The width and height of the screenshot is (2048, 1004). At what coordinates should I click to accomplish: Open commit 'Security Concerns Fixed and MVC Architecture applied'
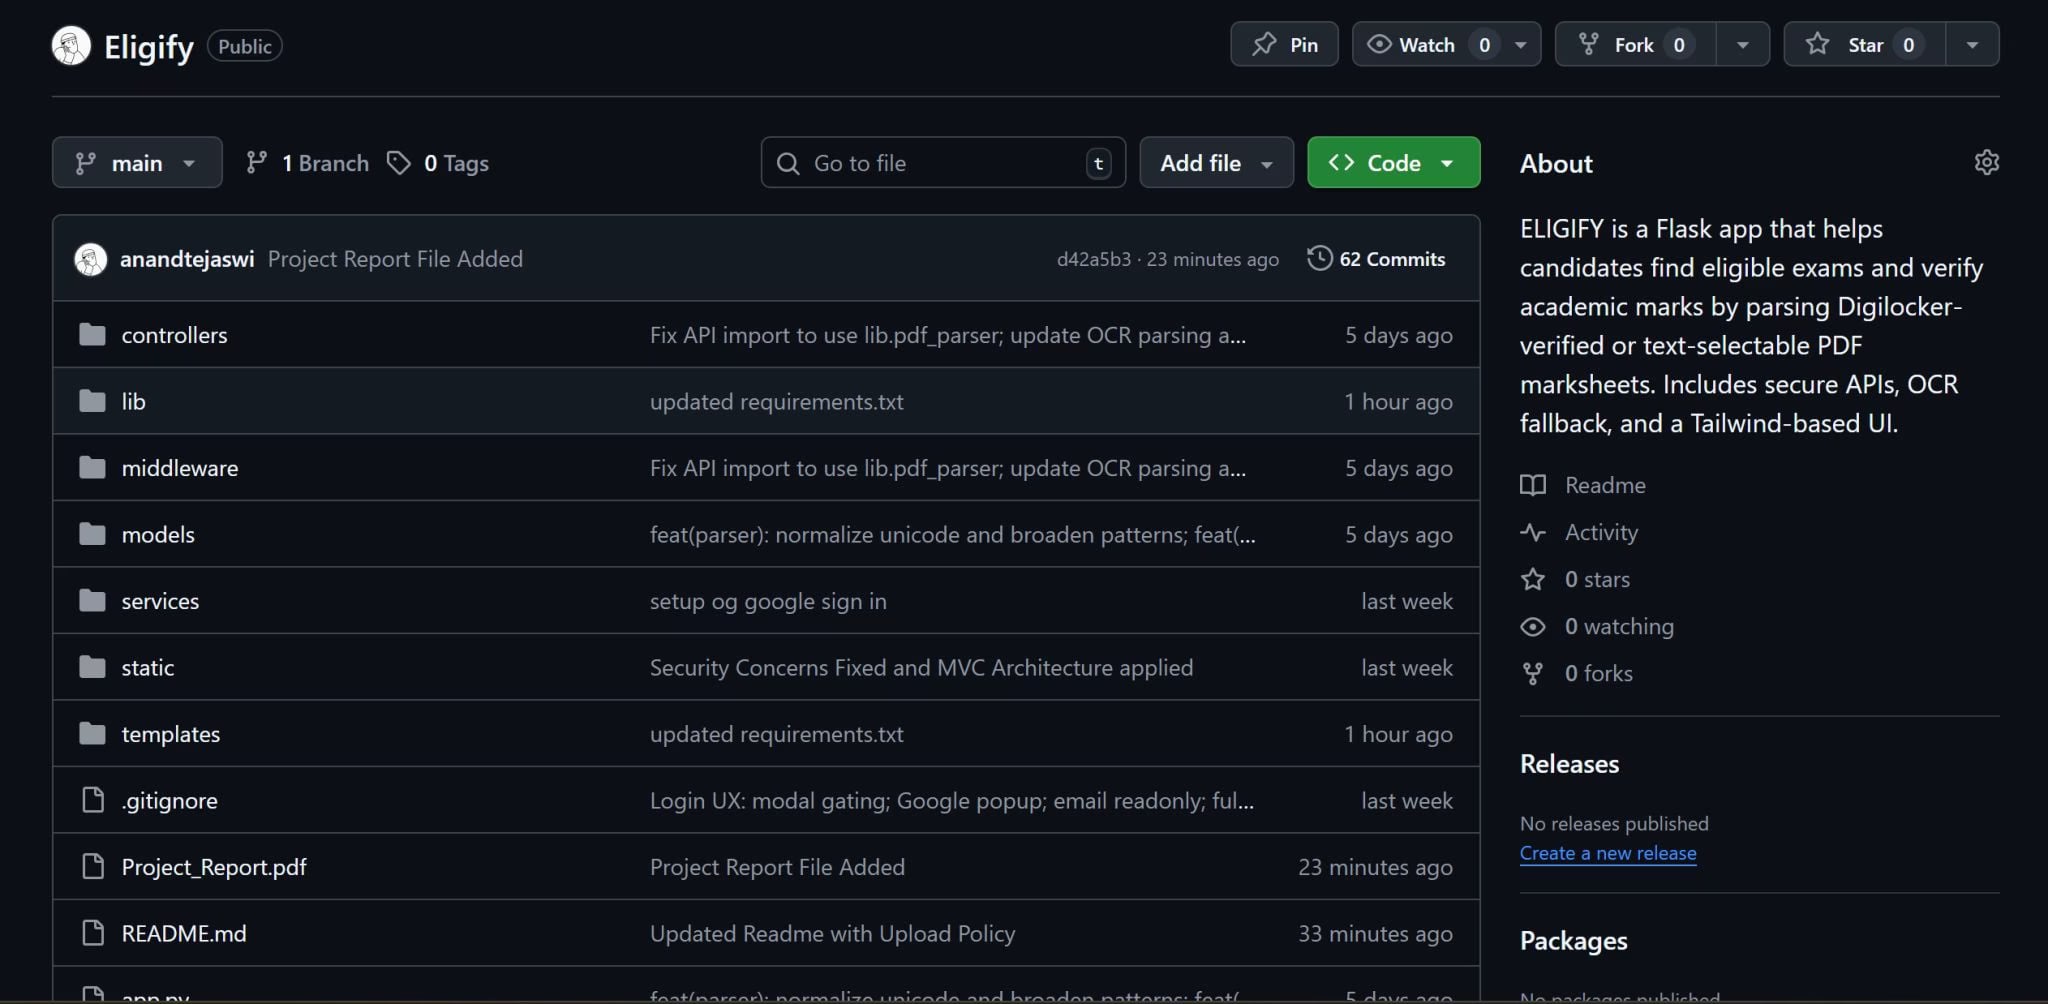click(x=921, y=668)
